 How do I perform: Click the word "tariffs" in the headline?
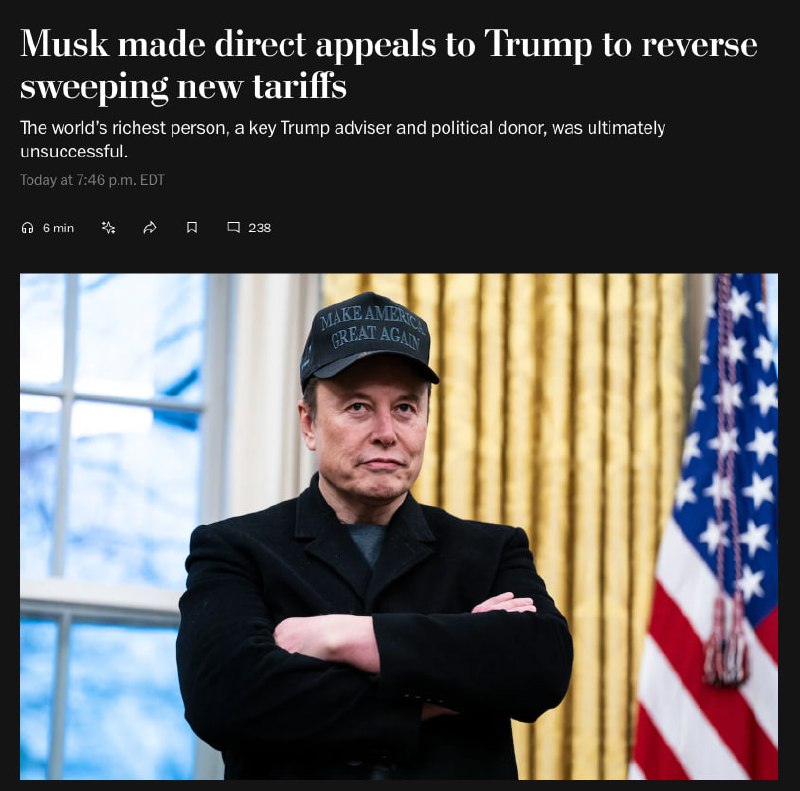[x=299, y=86]
